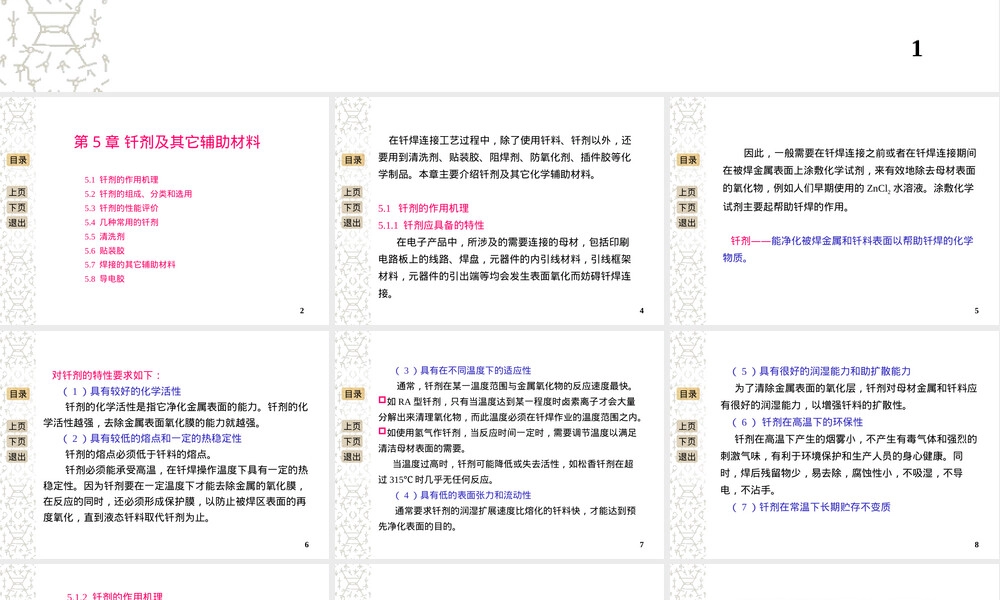Select heading ( 2 ) 具有较低的熔点和一定的热稳定性
Viewport: 1000px width, 600px height.
pyautogui.click(x=152, y=438)
